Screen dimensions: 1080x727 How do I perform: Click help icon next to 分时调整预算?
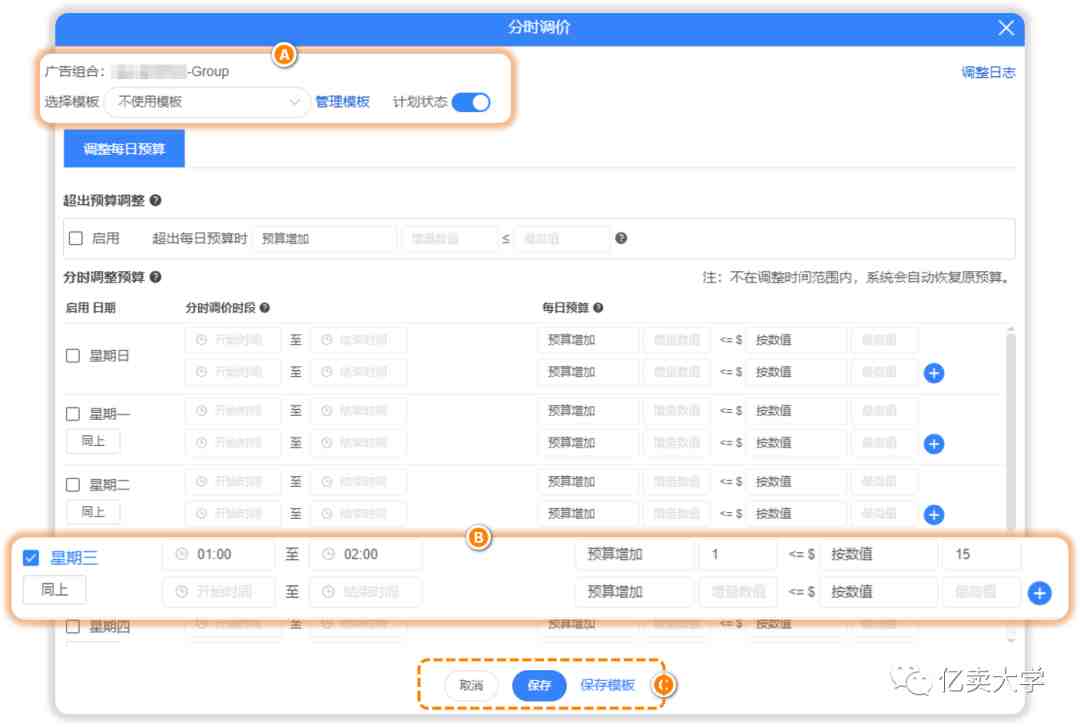[155, 277]
